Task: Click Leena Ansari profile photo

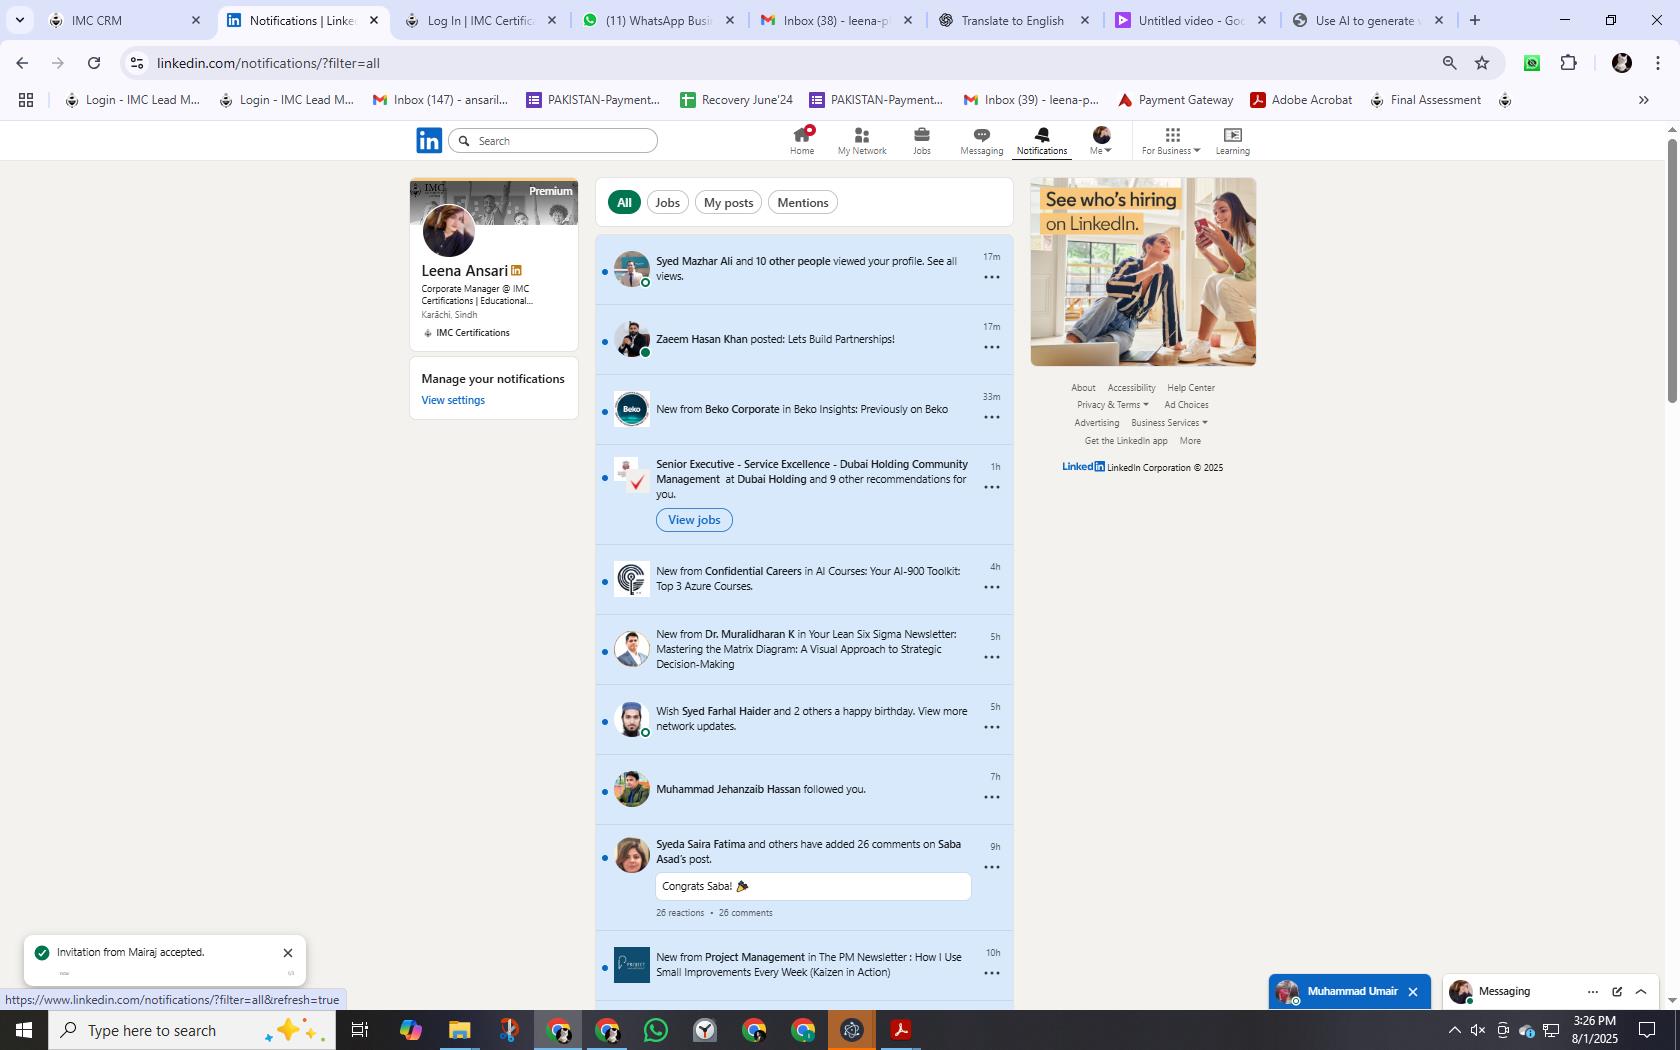Action: click(448, 230)
